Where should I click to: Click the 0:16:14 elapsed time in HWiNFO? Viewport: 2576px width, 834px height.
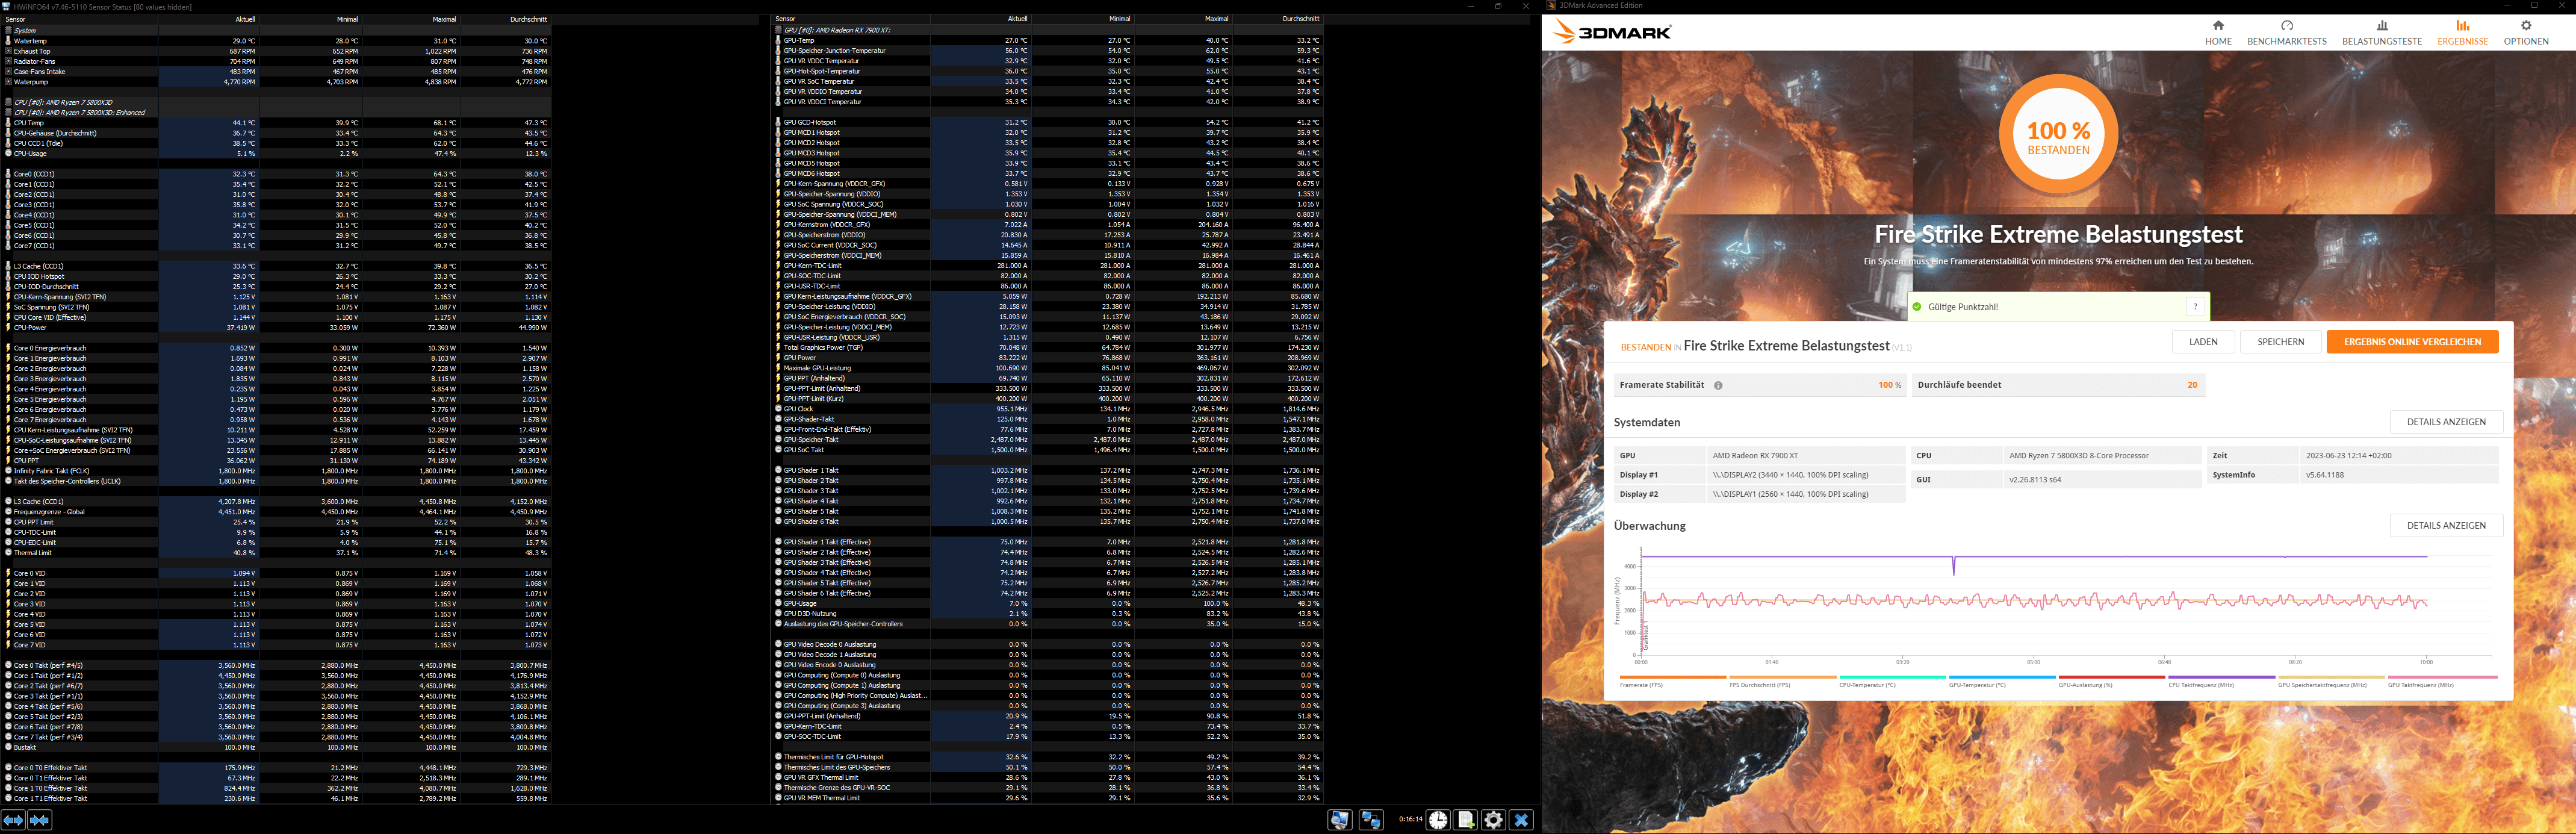(x=1410, y=820)
